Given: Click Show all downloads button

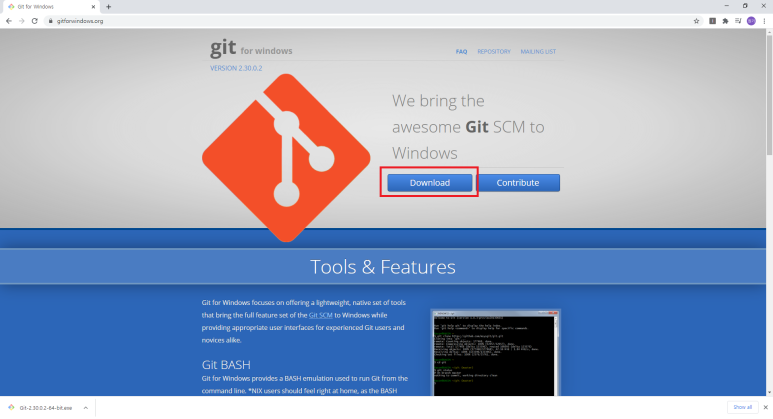Looking at the screenshot, I should 742,407.
